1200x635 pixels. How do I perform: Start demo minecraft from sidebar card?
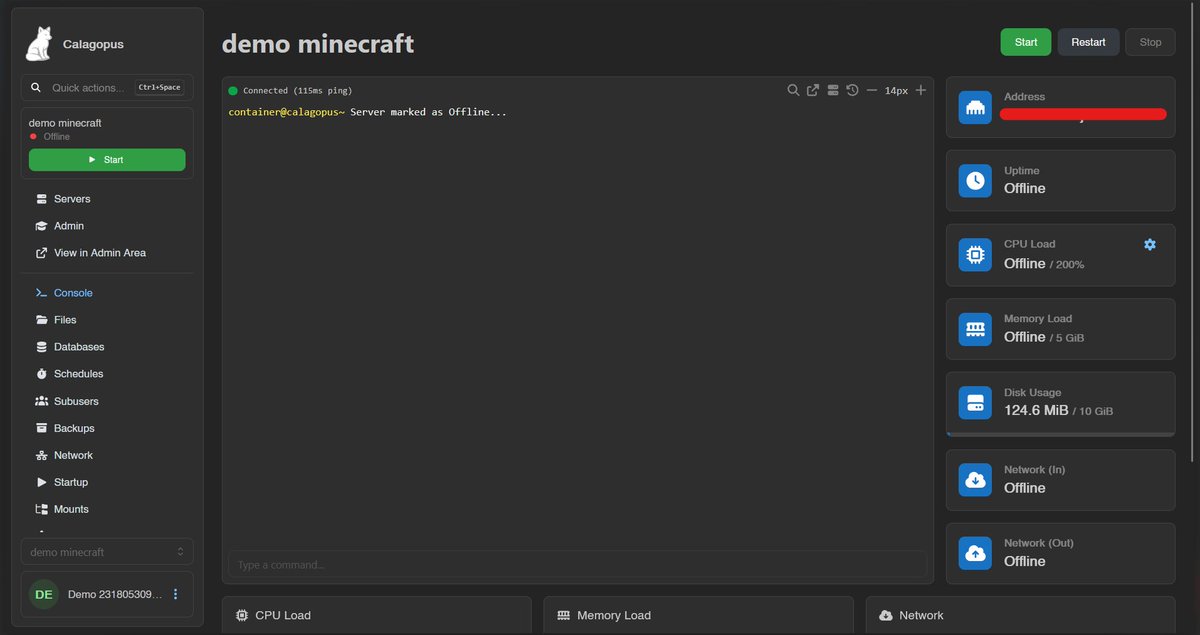click(x=107, y=159)
